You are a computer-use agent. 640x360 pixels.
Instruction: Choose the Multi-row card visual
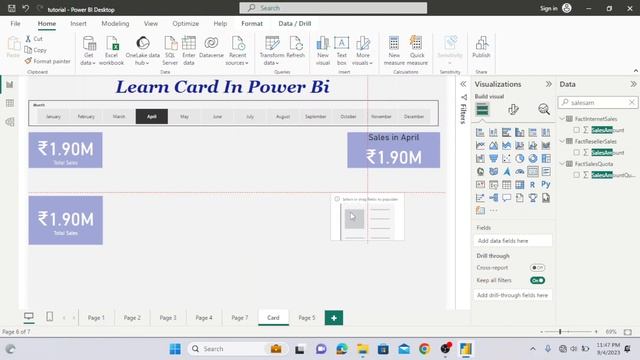point(546,171)
